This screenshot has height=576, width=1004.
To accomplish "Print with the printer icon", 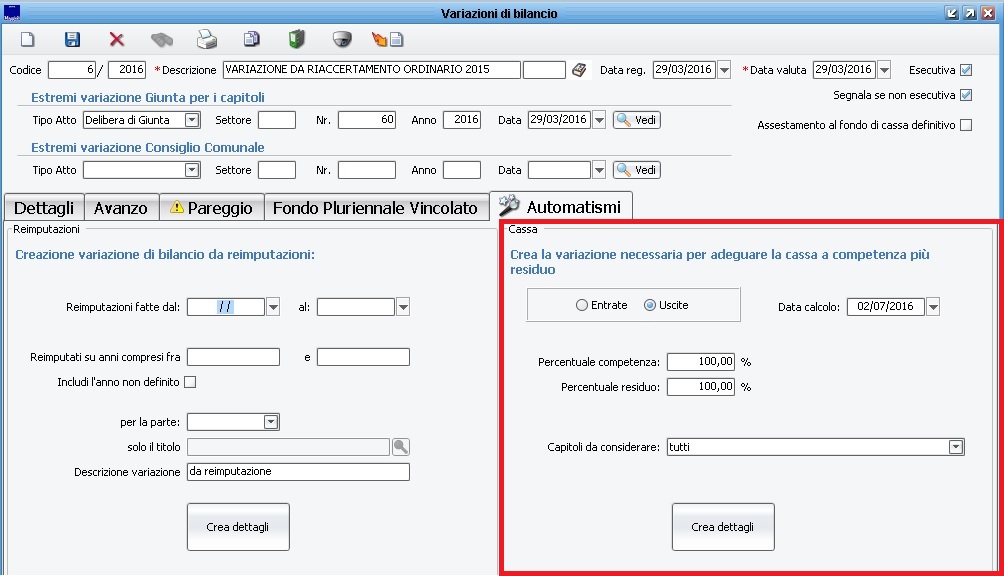I will [x=207, y=40].
